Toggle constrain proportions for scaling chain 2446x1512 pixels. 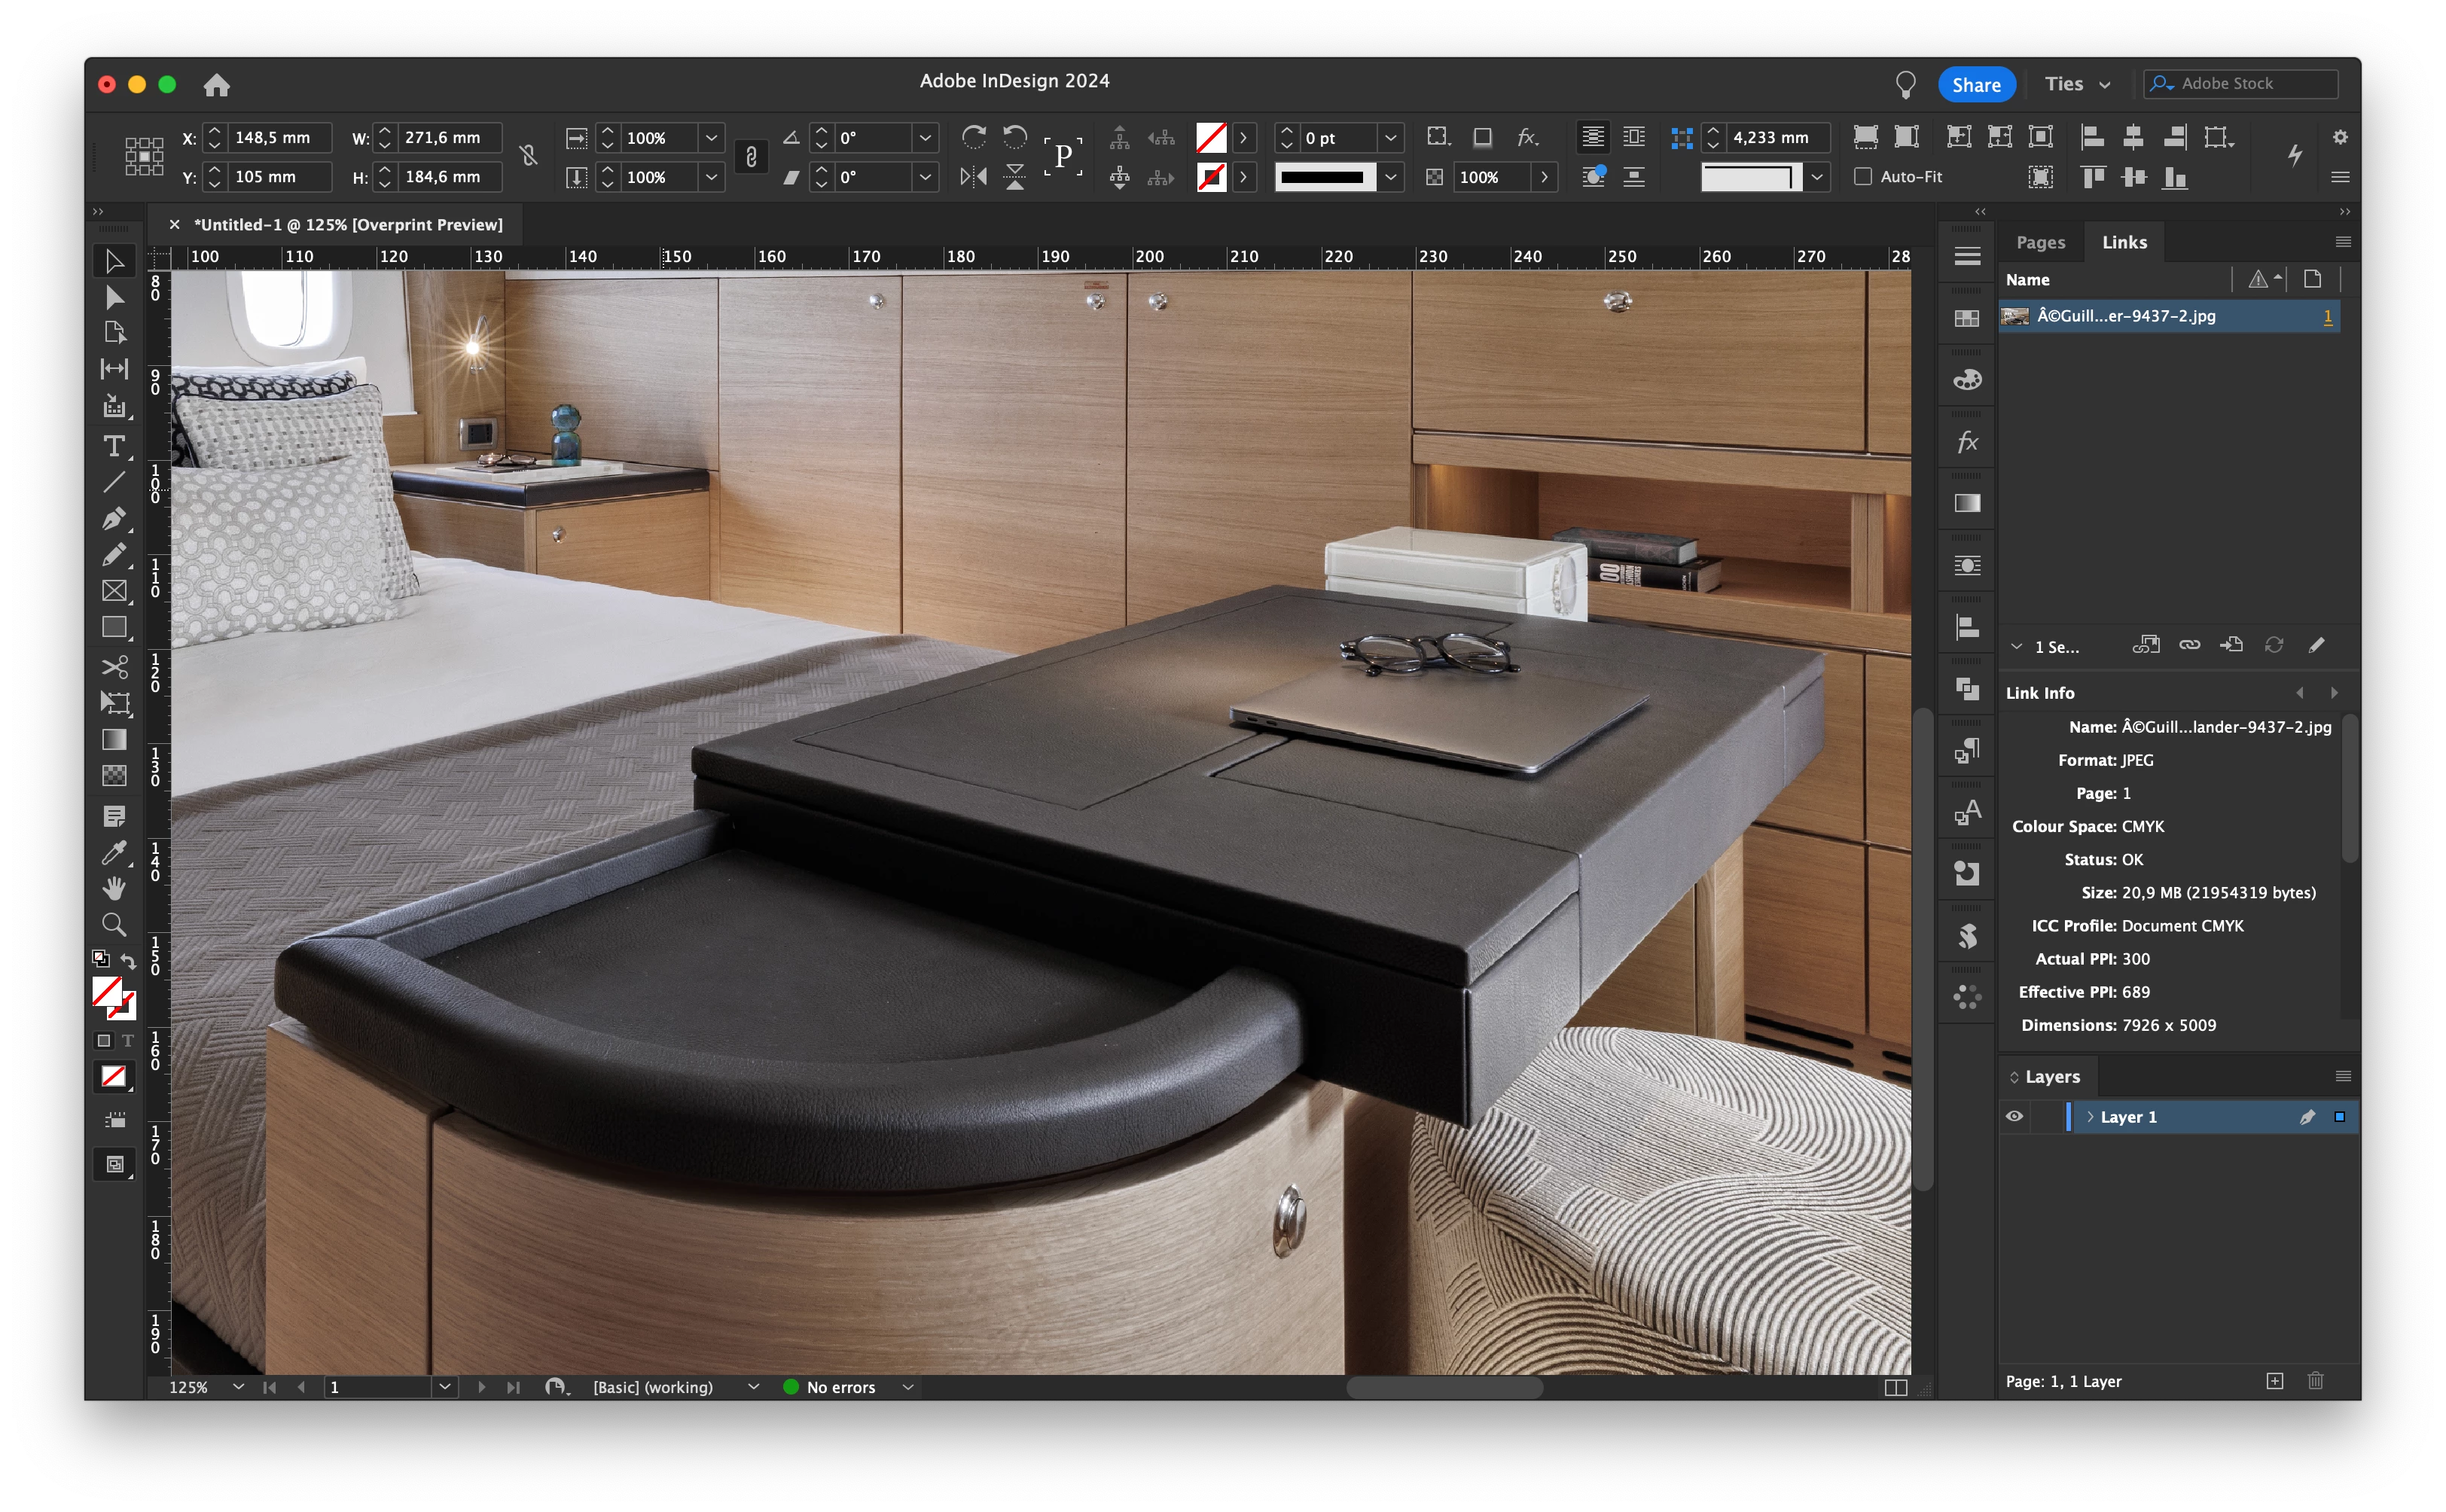(751, 157)
